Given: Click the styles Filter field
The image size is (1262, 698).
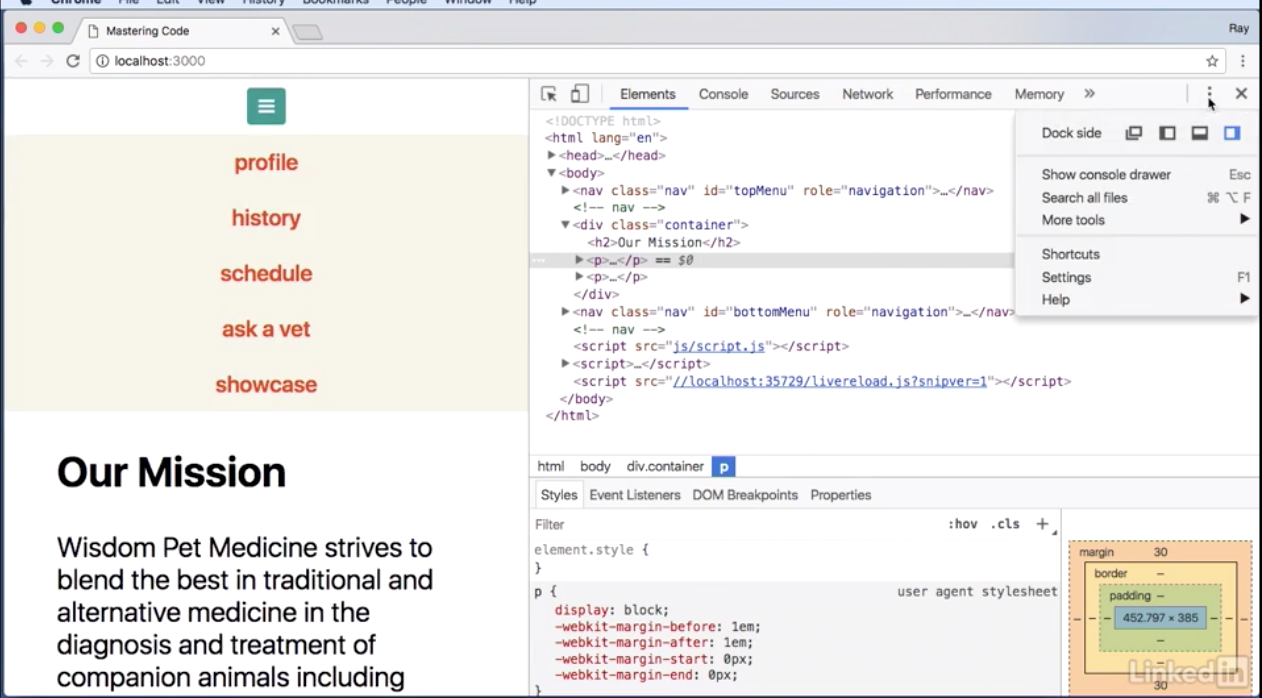Looking at the screenshot, I should click(735, 524).
